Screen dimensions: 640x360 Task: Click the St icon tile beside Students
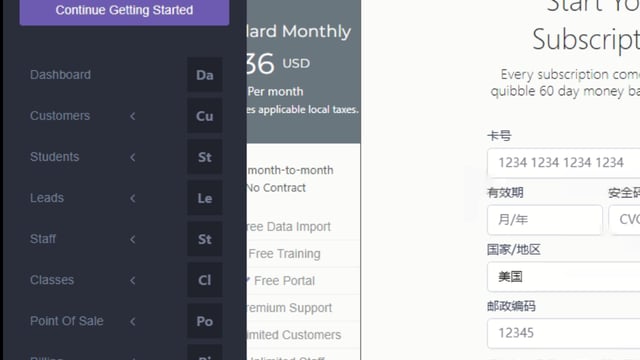pos(205,157)
